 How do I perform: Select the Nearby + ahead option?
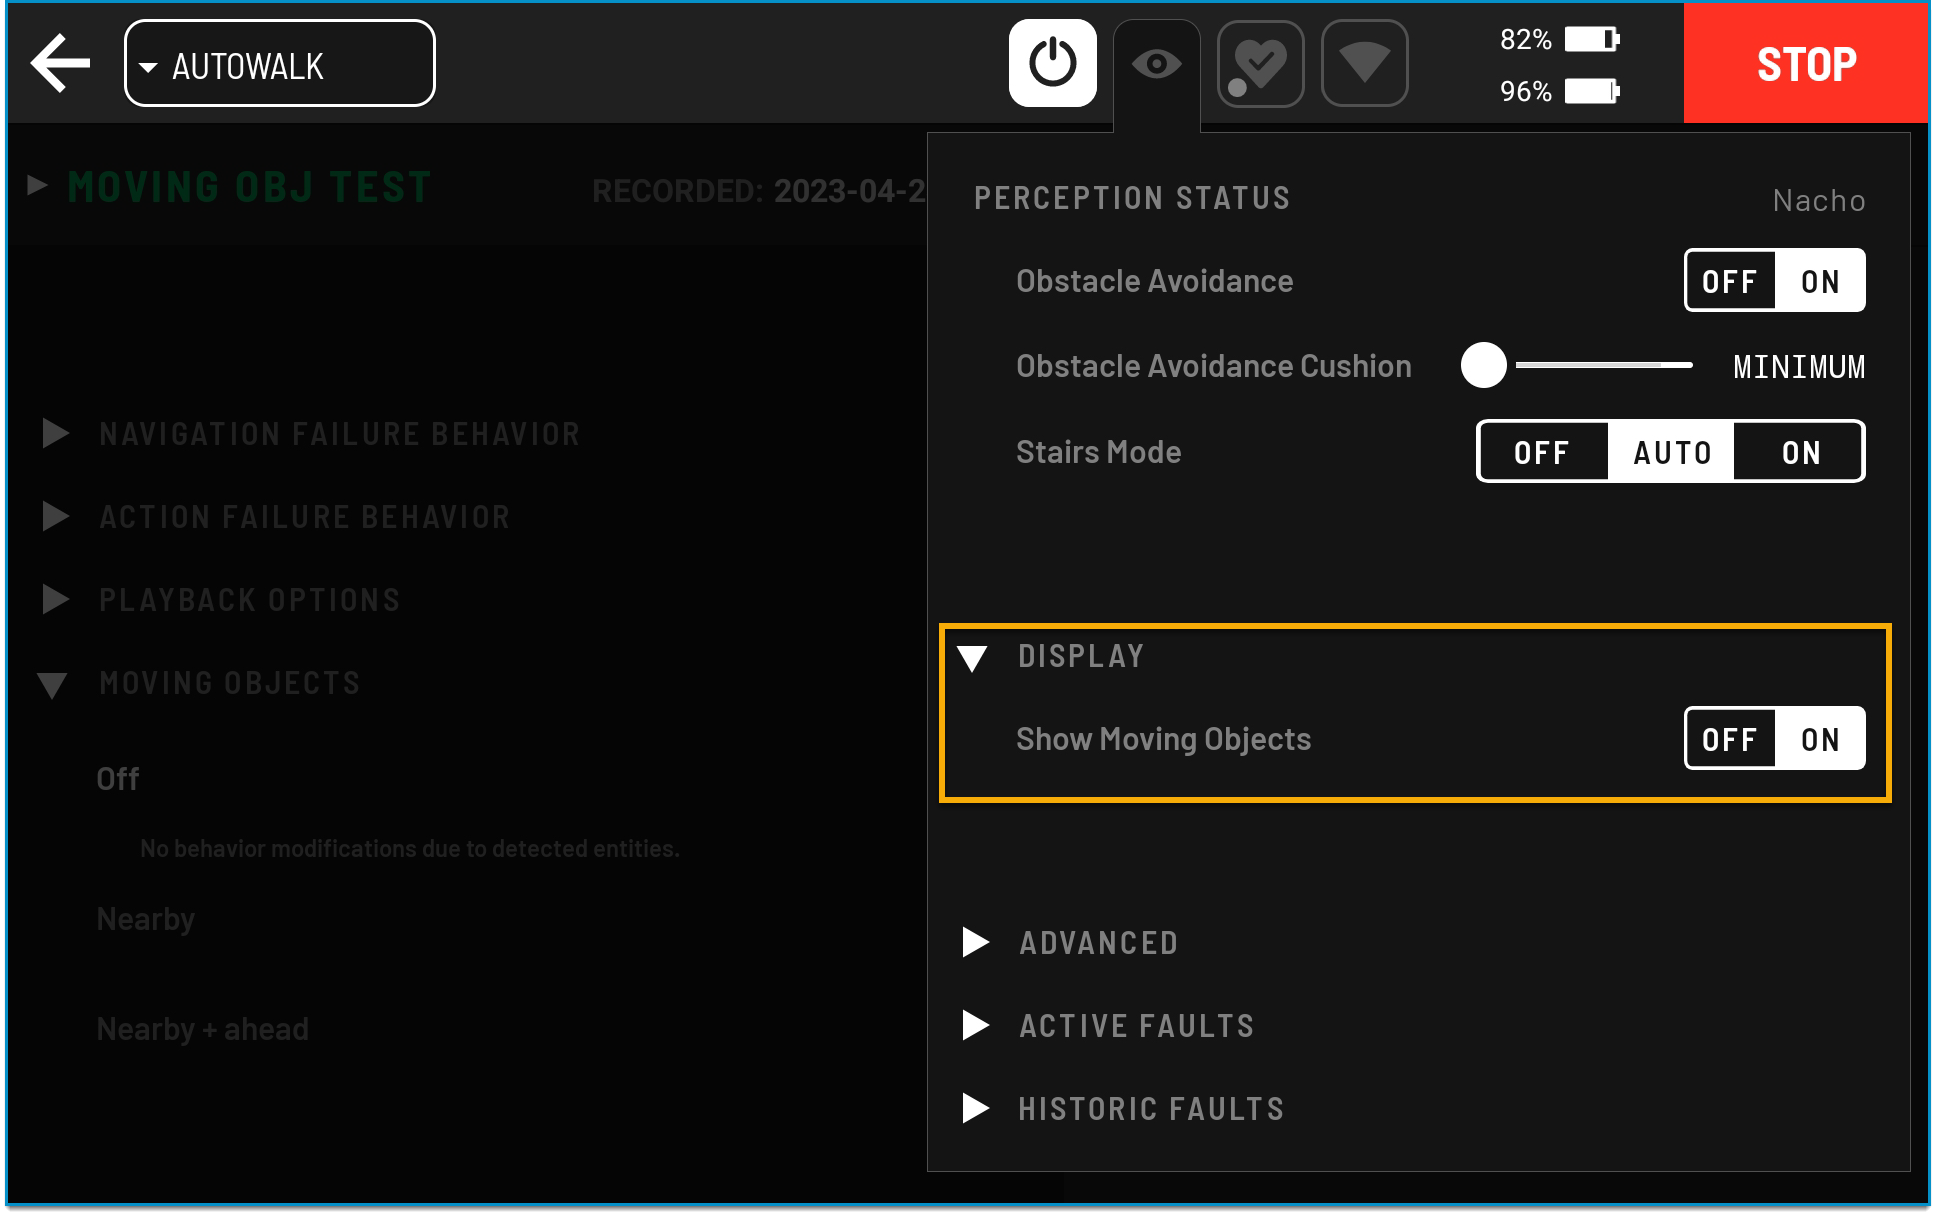tap(203, 1029)
